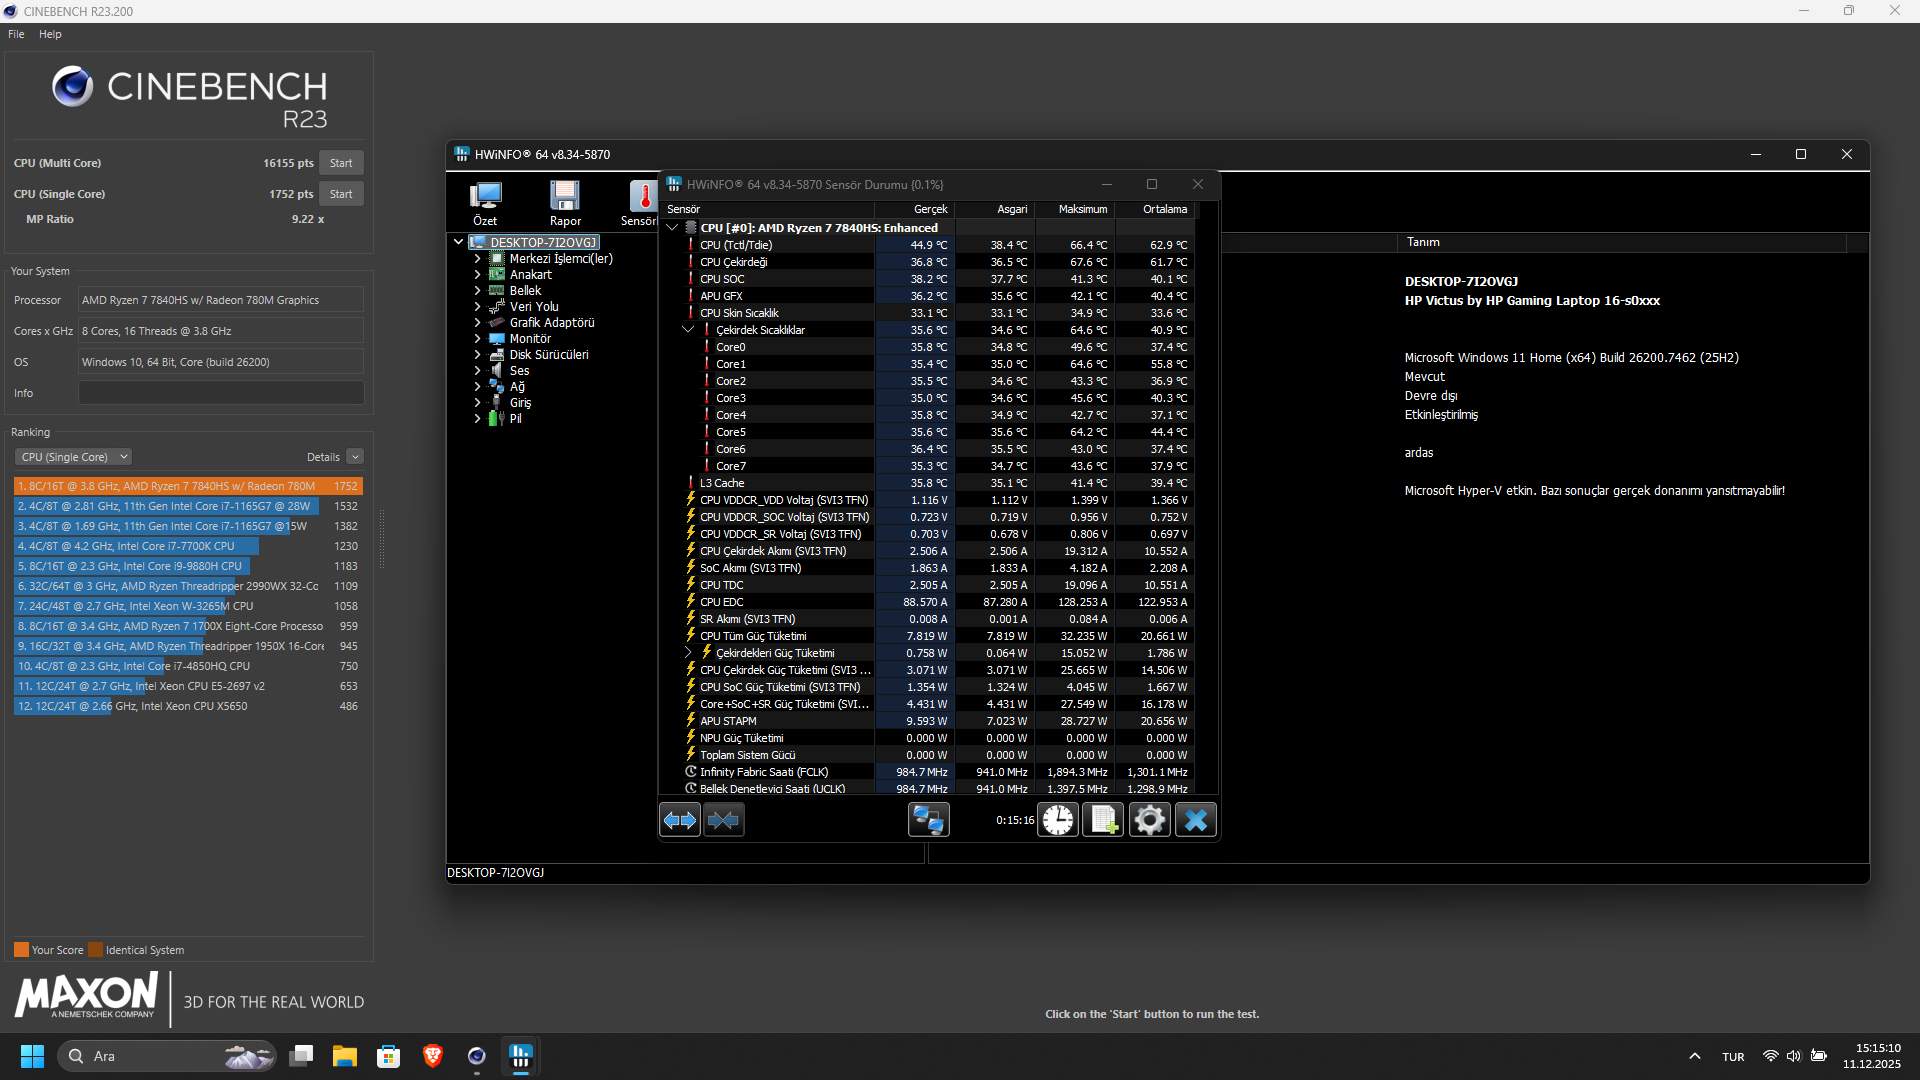Screen dimensions: 1920x1080
Task: Click the Bellek memory module icon
Action: click(497, 291)
